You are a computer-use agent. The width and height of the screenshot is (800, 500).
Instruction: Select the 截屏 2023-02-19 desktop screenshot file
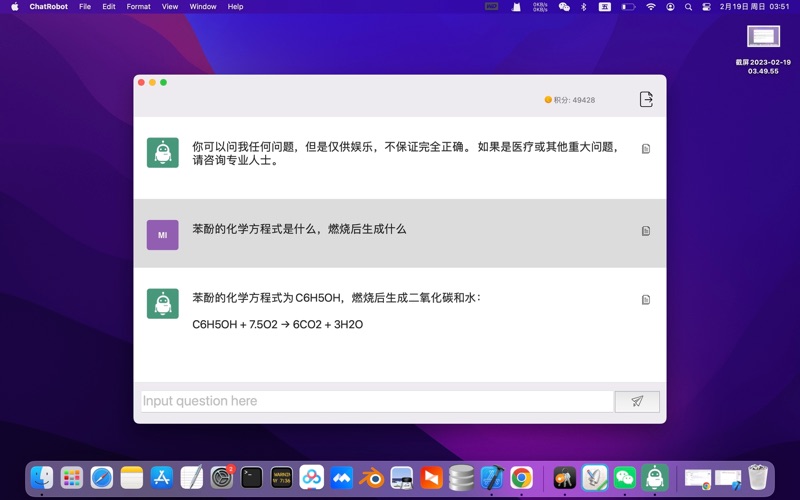coord(763,50)
